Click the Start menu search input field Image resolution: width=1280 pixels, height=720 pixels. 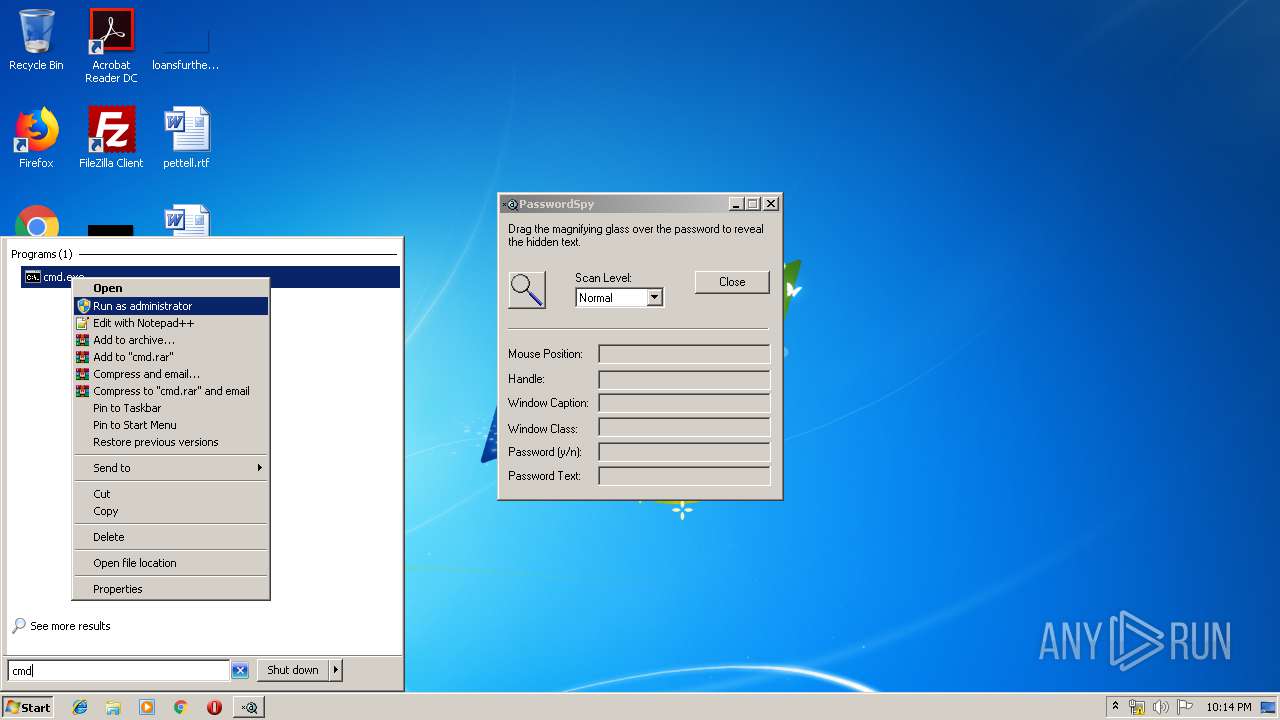point(119,671)
